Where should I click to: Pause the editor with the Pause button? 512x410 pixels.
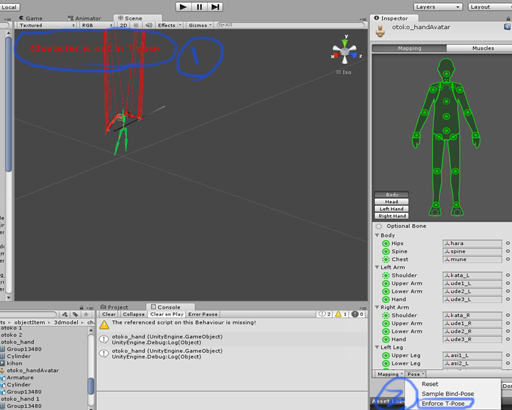(199, 7)
